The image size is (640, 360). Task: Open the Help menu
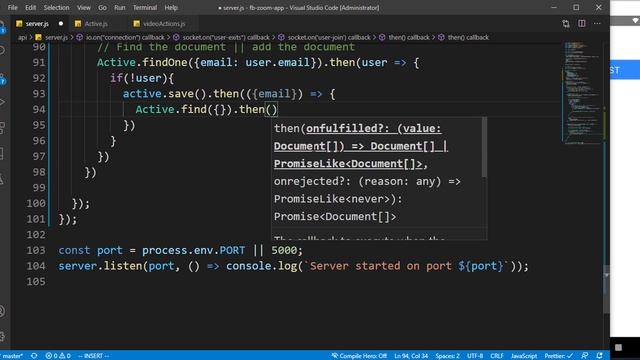pyautogui.click(x=171, y=7)
